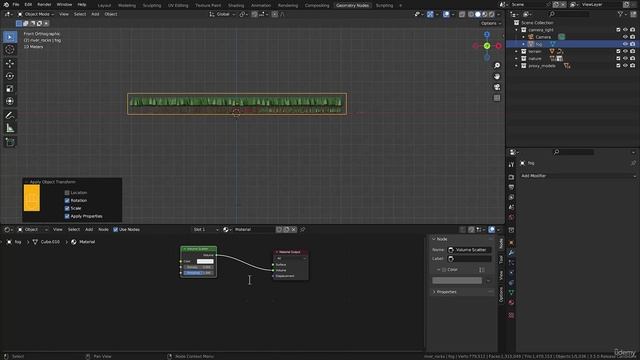Open the node editor Add menu

coord(89,229)
